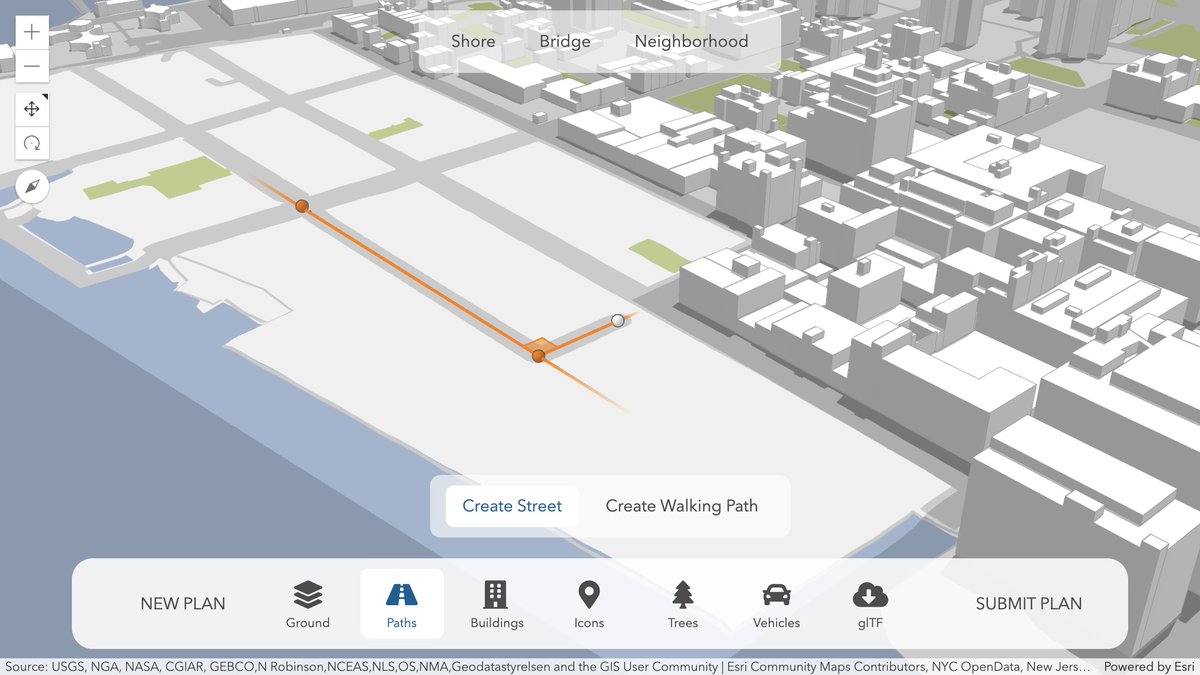Open the Buildings tool icon

coord(495,595)
